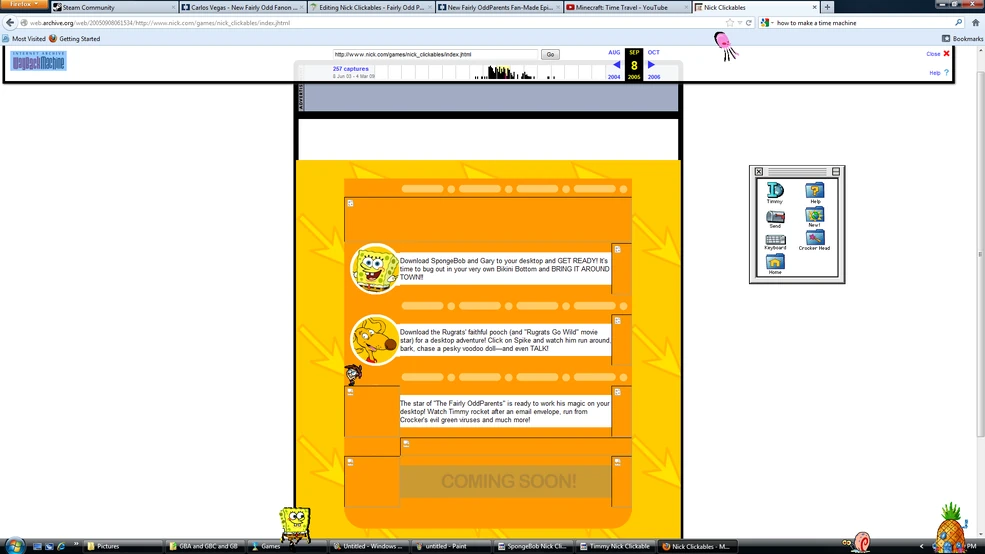Open the Bookmarks menu button
This screenshot has width=985, height=554.
tap(962, 39)
